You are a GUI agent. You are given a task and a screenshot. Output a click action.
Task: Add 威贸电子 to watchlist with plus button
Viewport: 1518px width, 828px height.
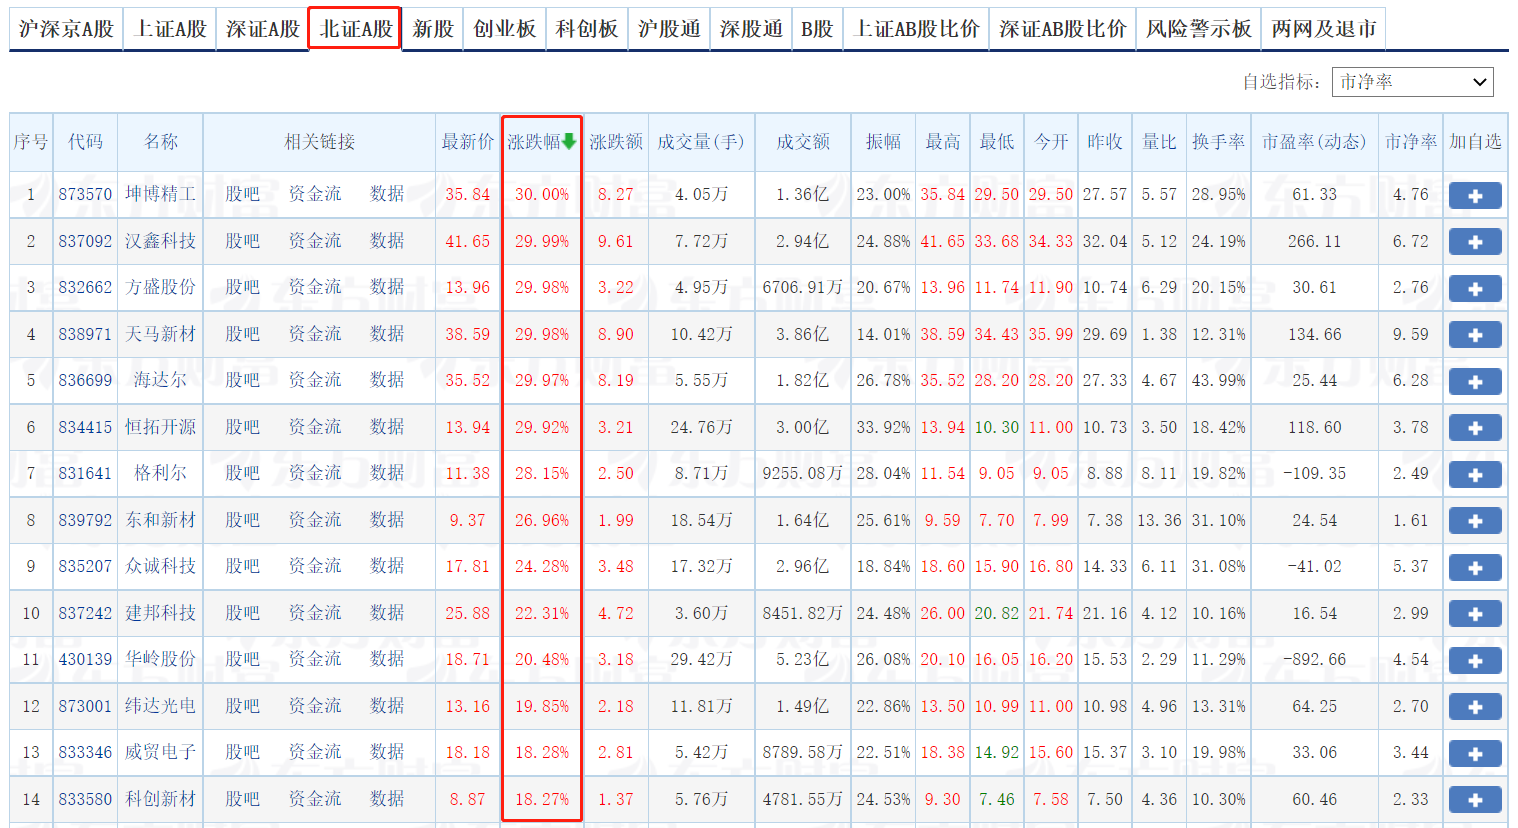1475,754
